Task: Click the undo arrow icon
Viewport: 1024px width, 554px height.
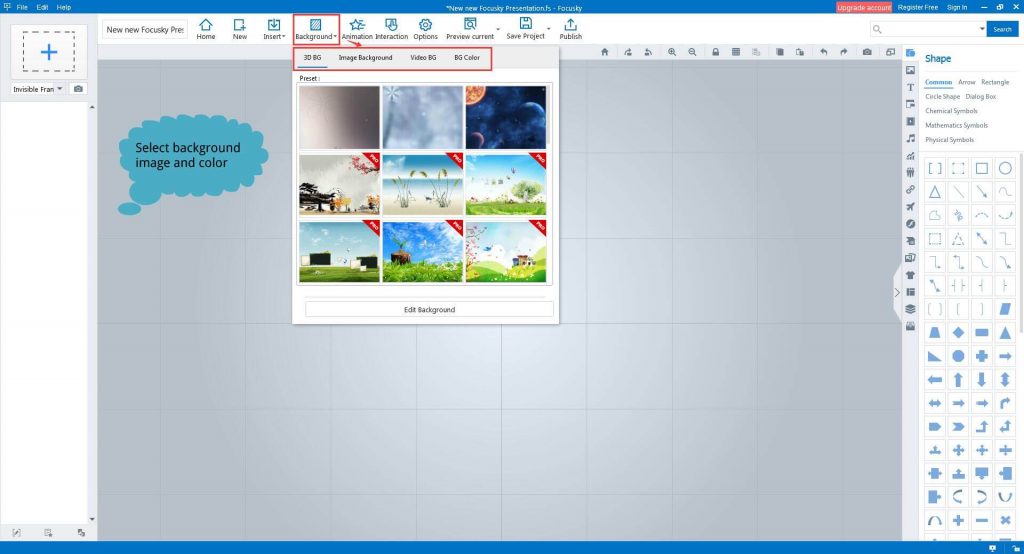Action: pyautogui.click(x=823, y=52)
